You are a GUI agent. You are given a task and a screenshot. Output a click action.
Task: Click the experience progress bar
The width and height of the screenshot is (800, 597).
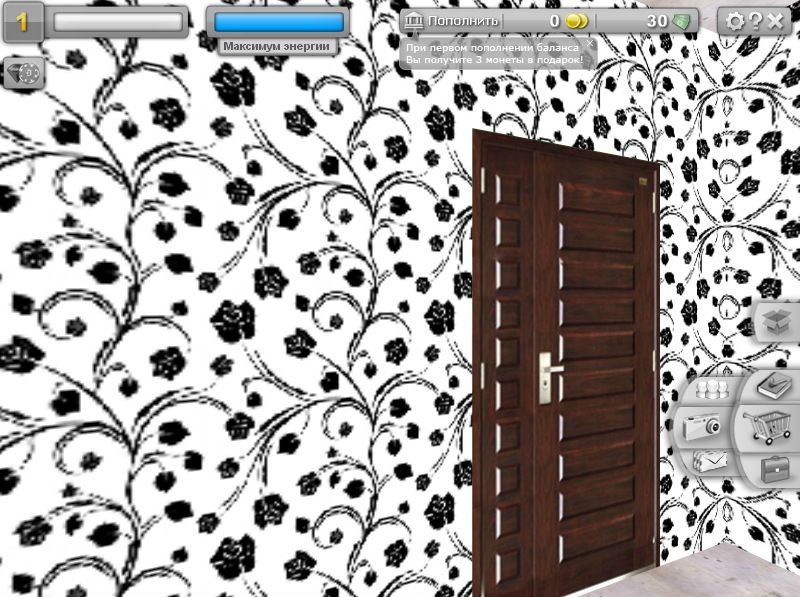pos(118,22)
